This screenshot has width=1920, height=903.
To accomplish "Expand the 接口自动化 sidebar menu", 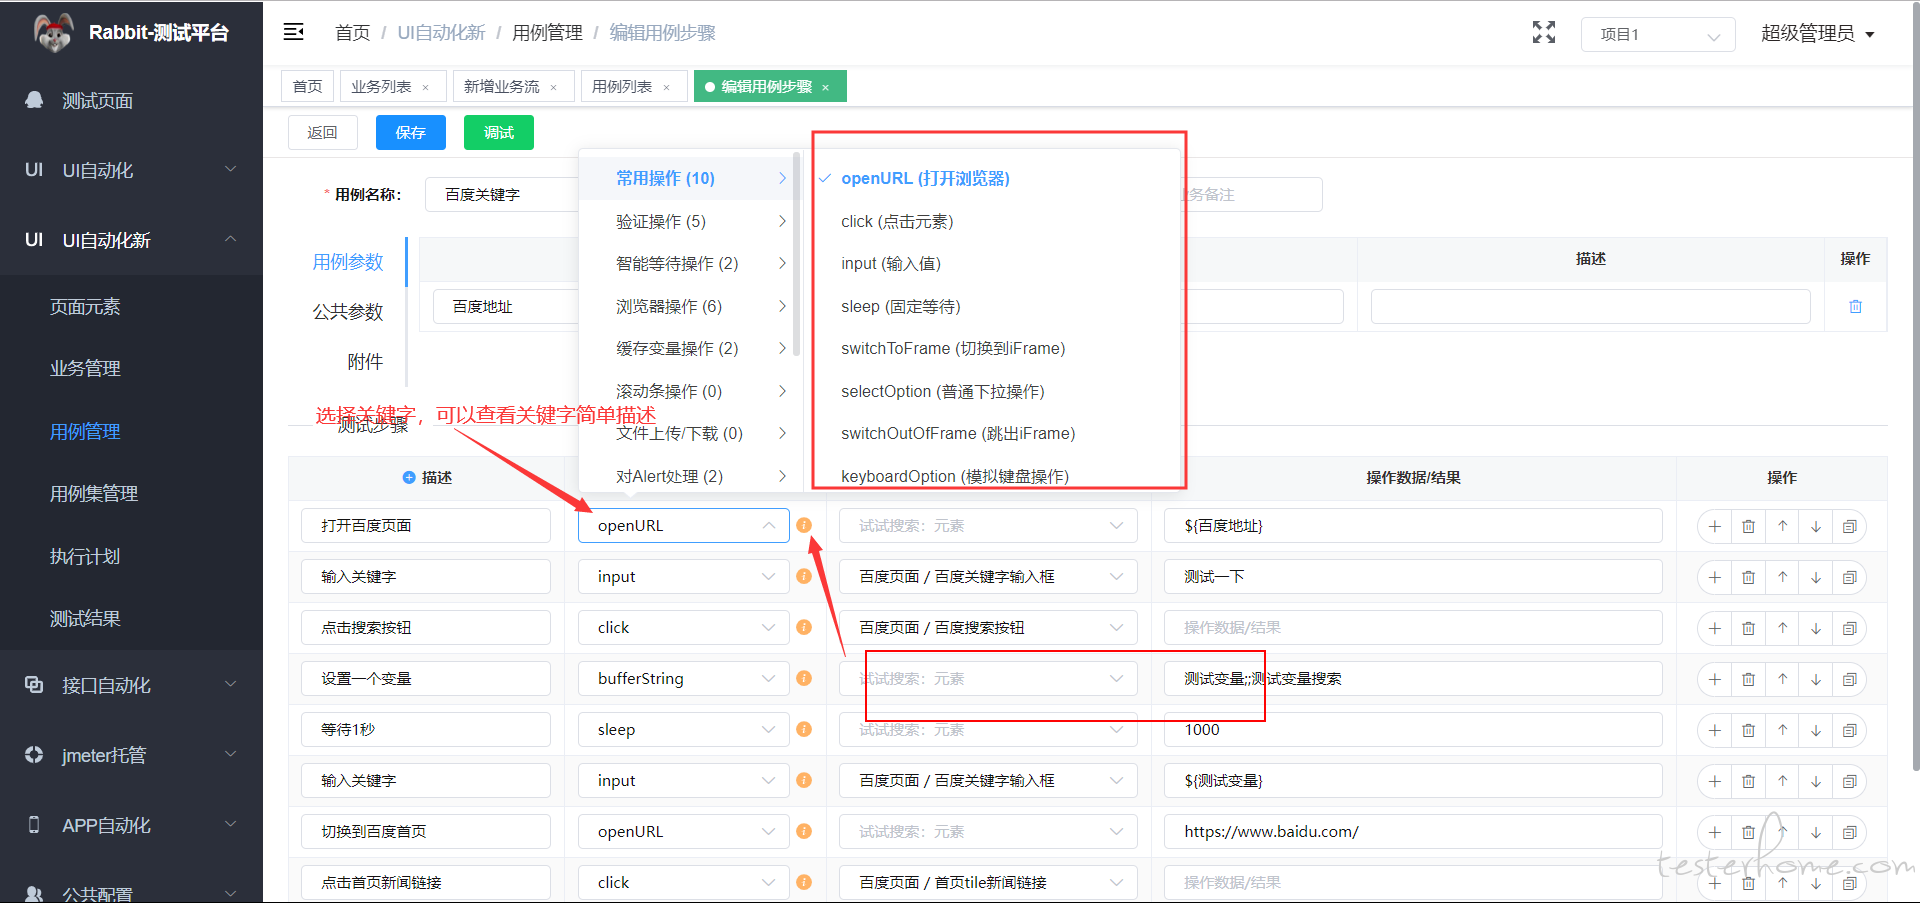I will [131, 685].
